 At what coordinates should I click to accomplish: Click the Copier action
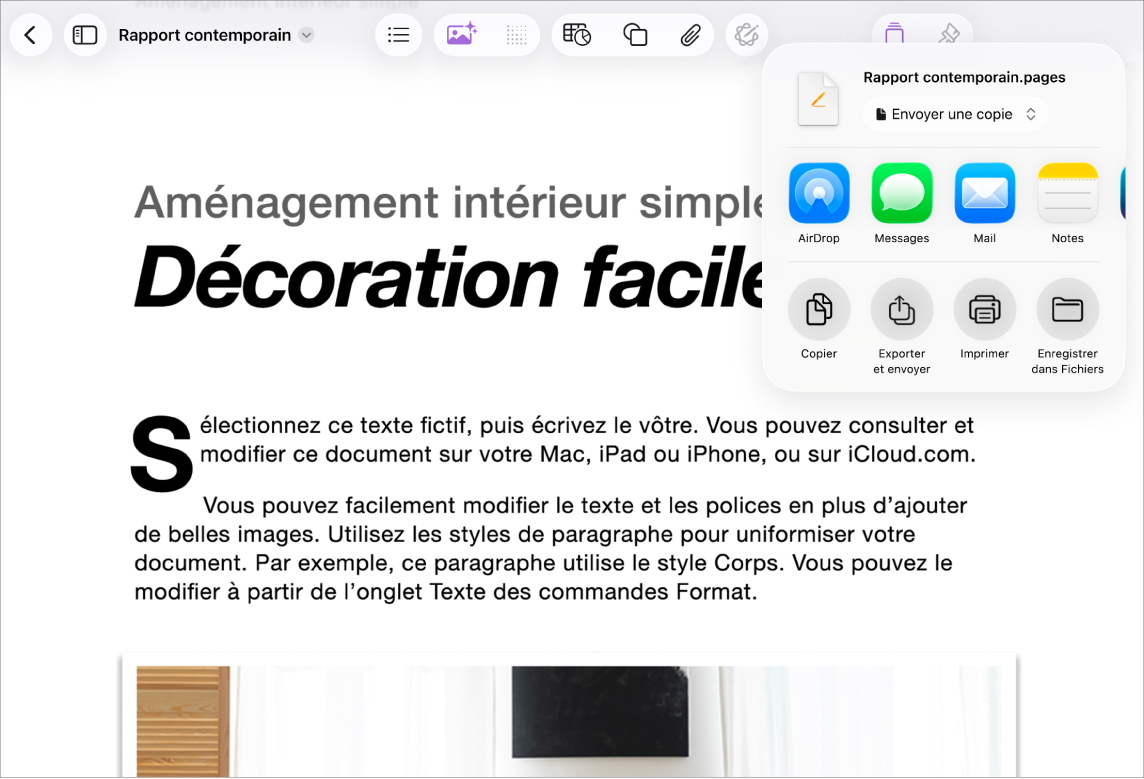point(819,319)
